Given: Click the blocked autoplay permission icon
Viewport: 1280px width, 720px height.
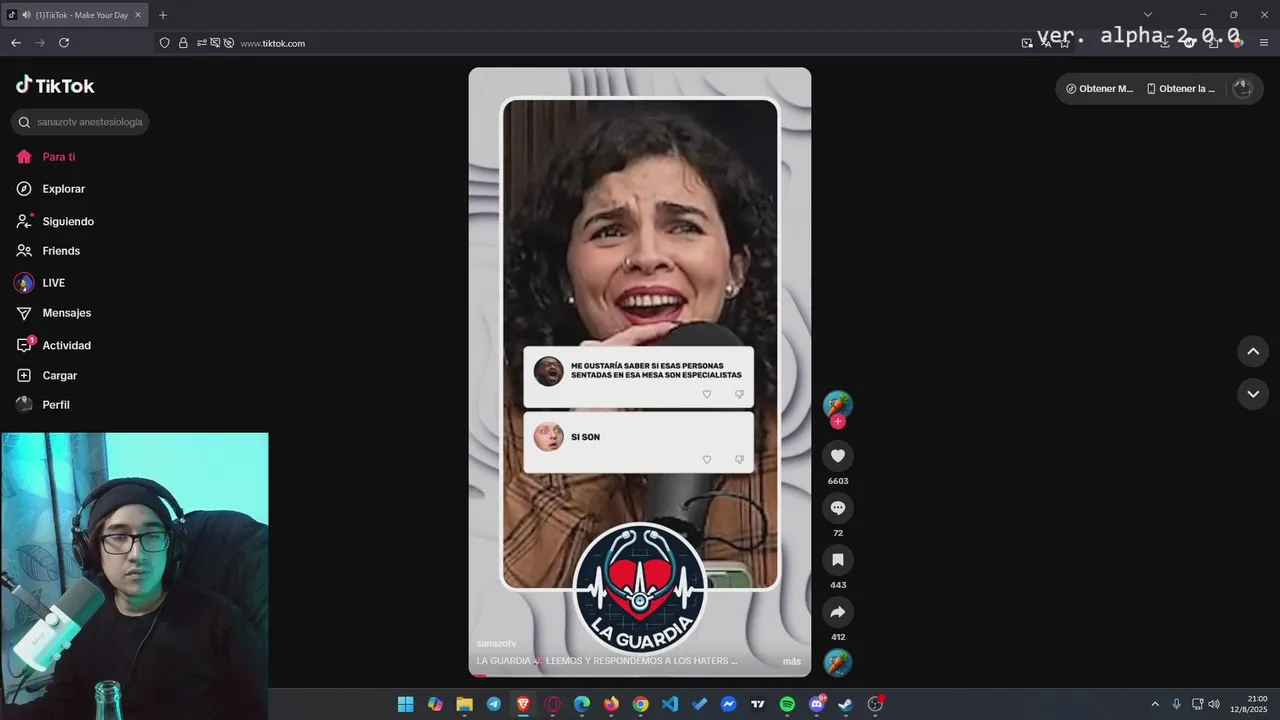Looking at the screenshot, I should click(x=229, y=43).
